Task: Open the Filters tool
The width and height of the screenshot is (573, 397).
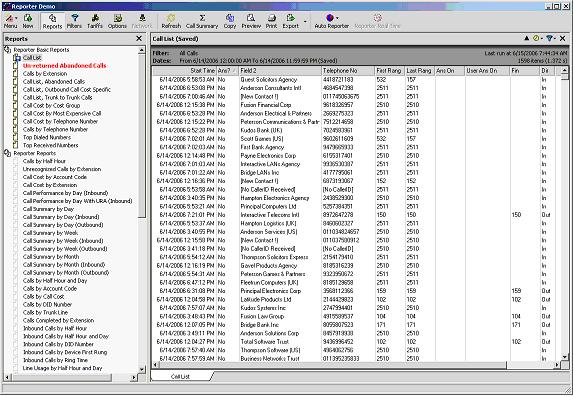Action: (74, 21)
